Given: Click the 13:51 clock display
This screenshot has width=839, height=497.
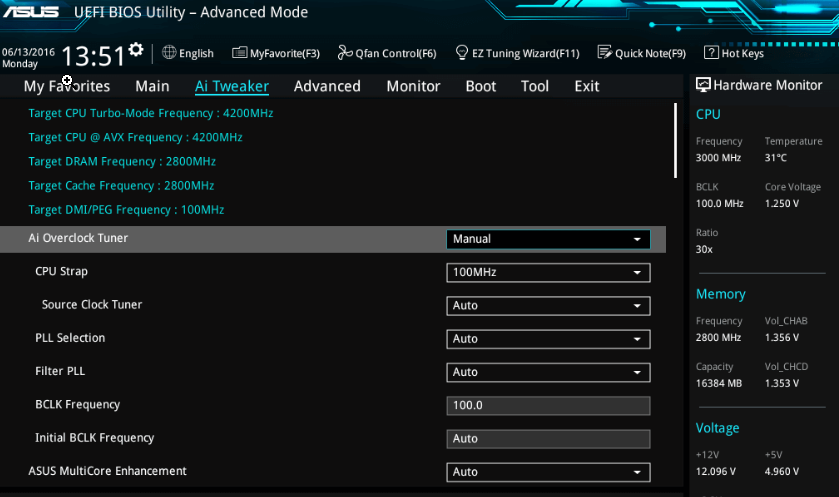Looking at the screenshot, I should click(94, 56).
